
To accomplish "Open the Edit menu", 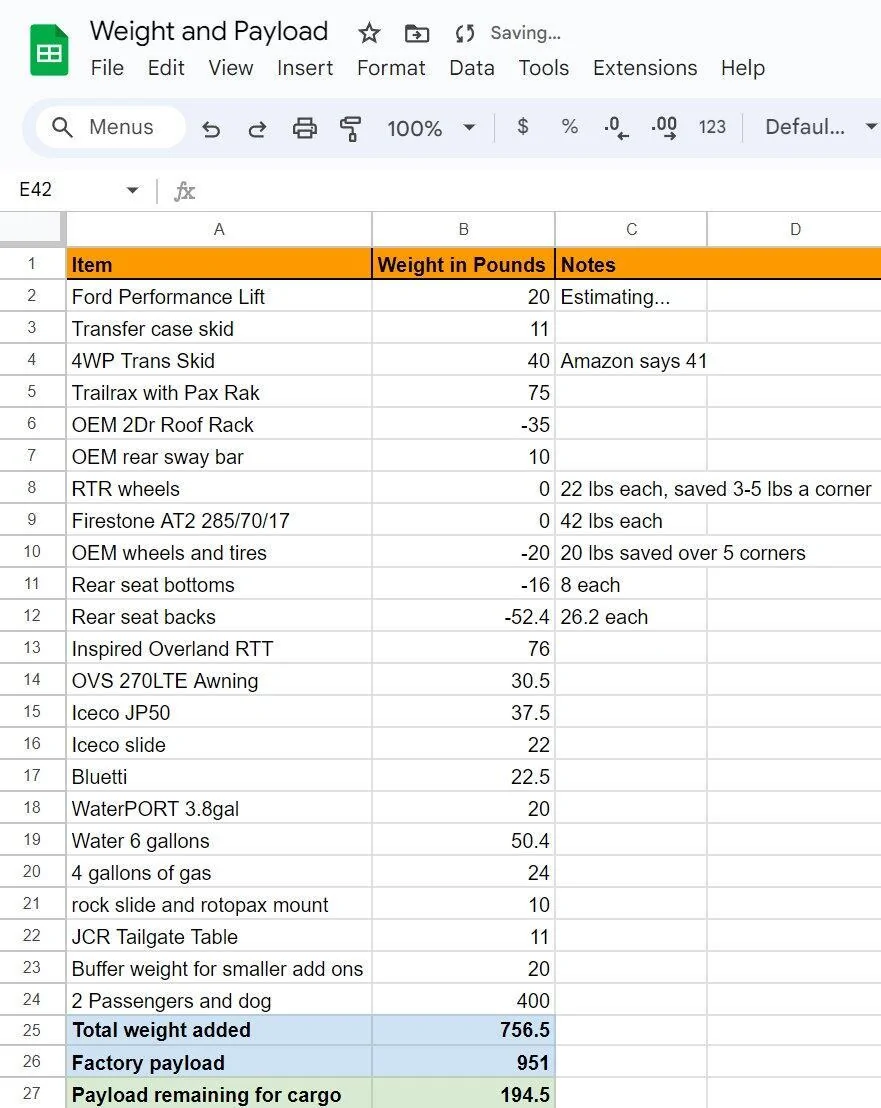I will (166, 68).
